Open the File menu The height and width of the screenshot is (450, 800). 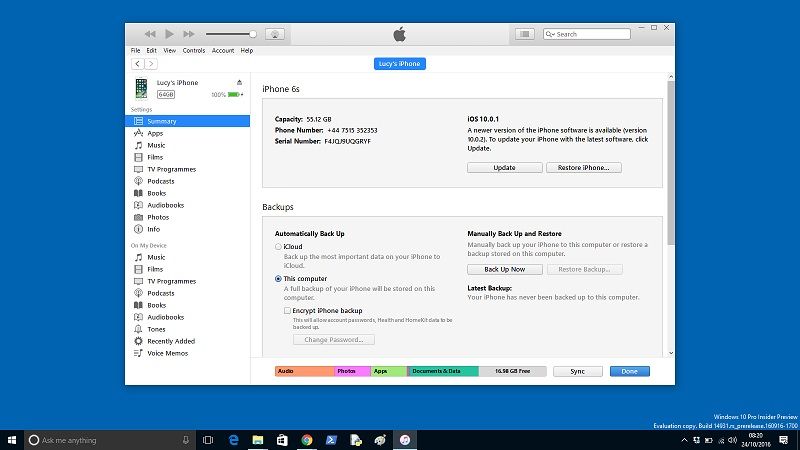point(135,51)
